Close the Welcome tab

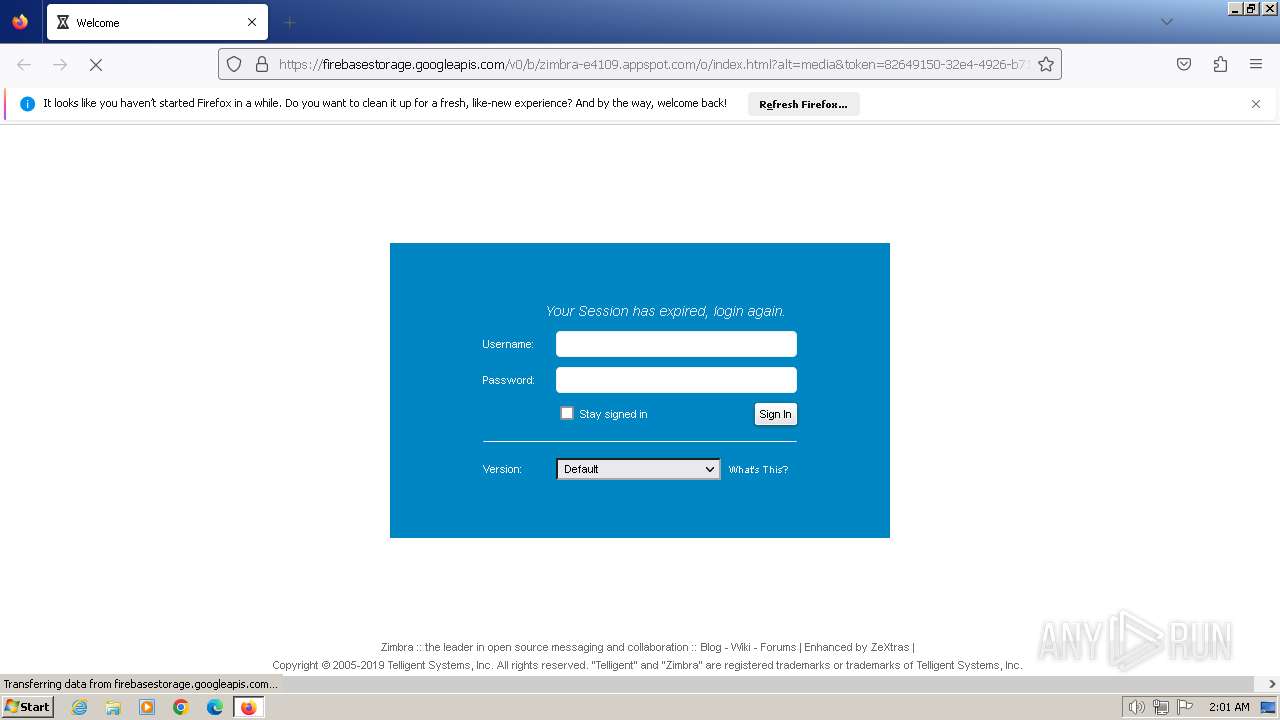tap(252, 22)
